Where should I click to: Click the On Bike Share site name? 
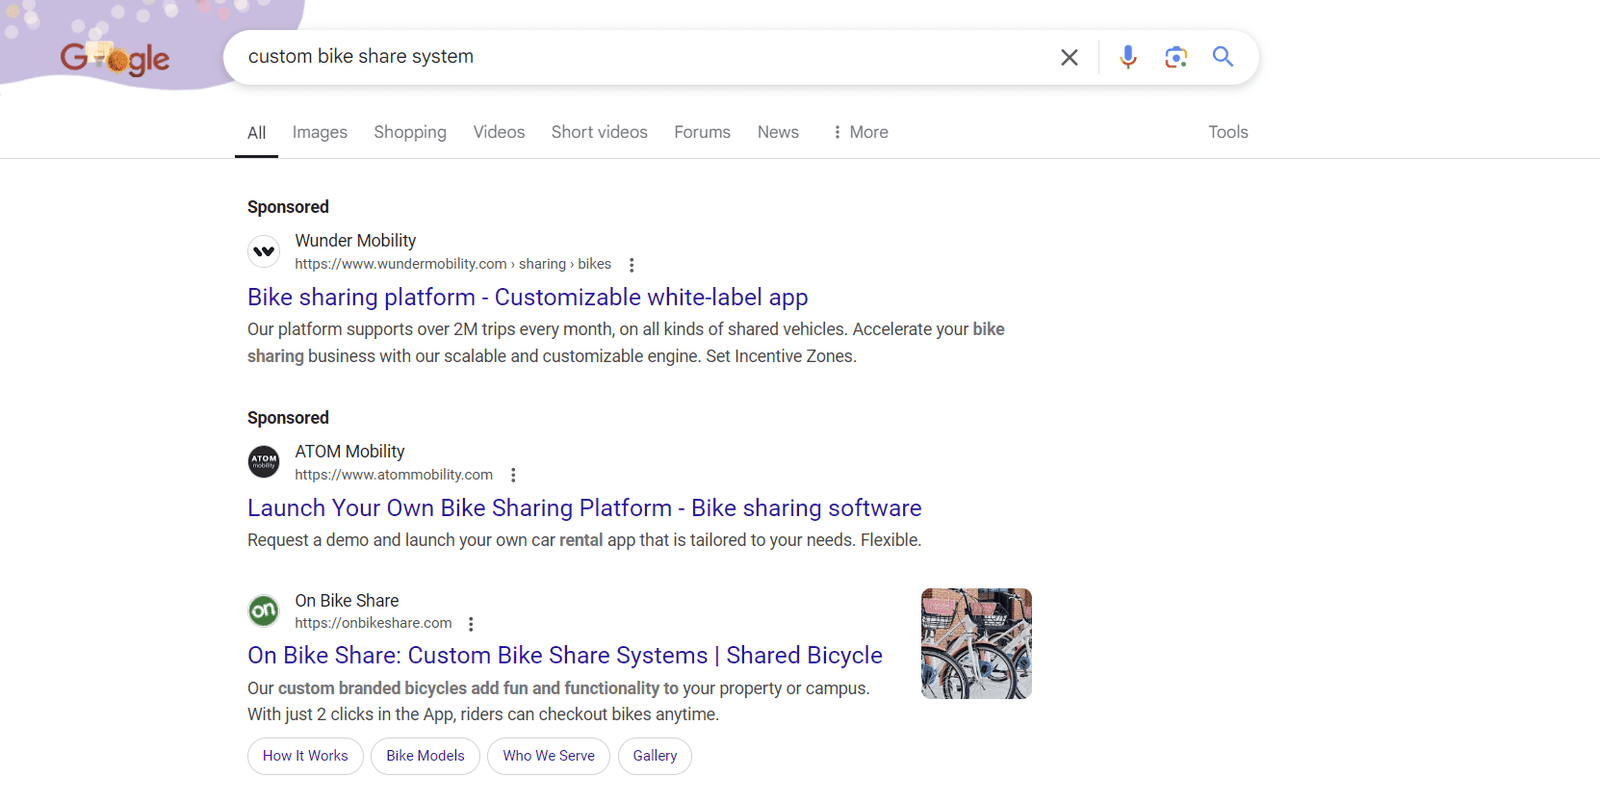pyautogui.click(x=347, y=601)
